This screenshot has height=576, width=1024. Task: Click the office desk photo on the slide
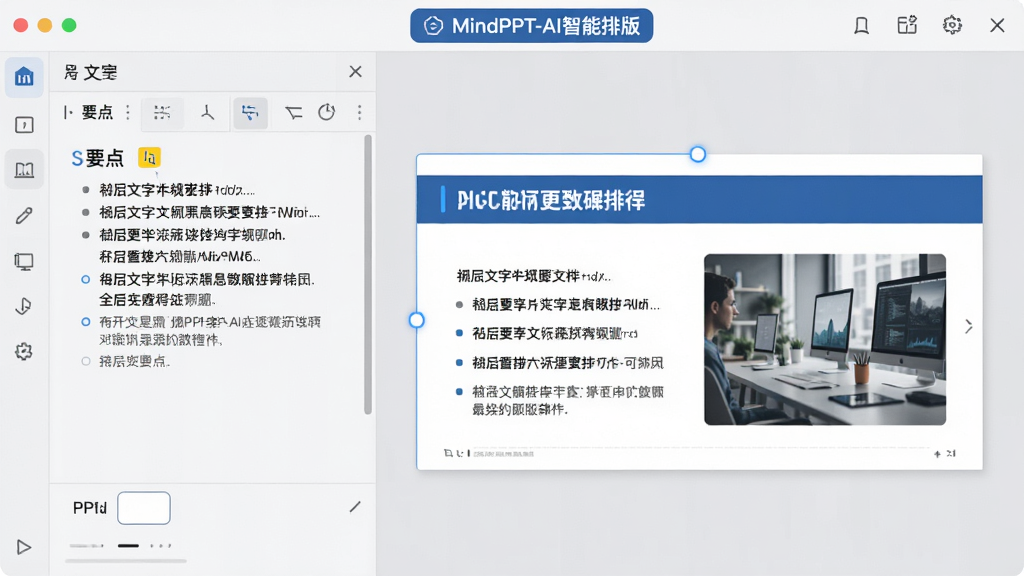coord(825,340)
